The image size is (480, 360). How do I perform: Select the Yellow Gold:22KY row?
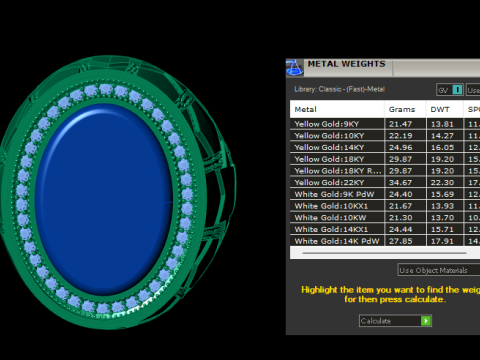pyautogui.click(x=385, y=182)
